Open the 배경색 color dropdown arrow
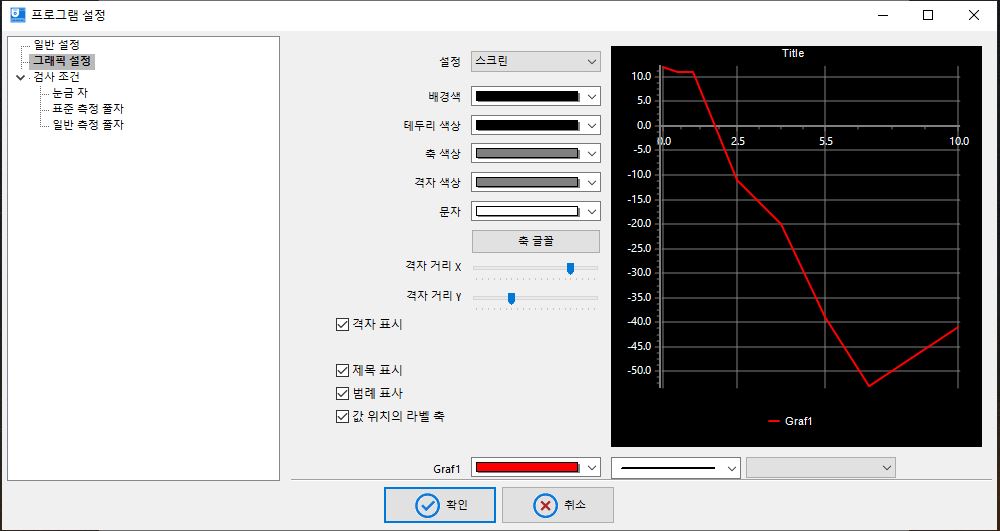This screenshot has width=1000, height=531. 592,97
